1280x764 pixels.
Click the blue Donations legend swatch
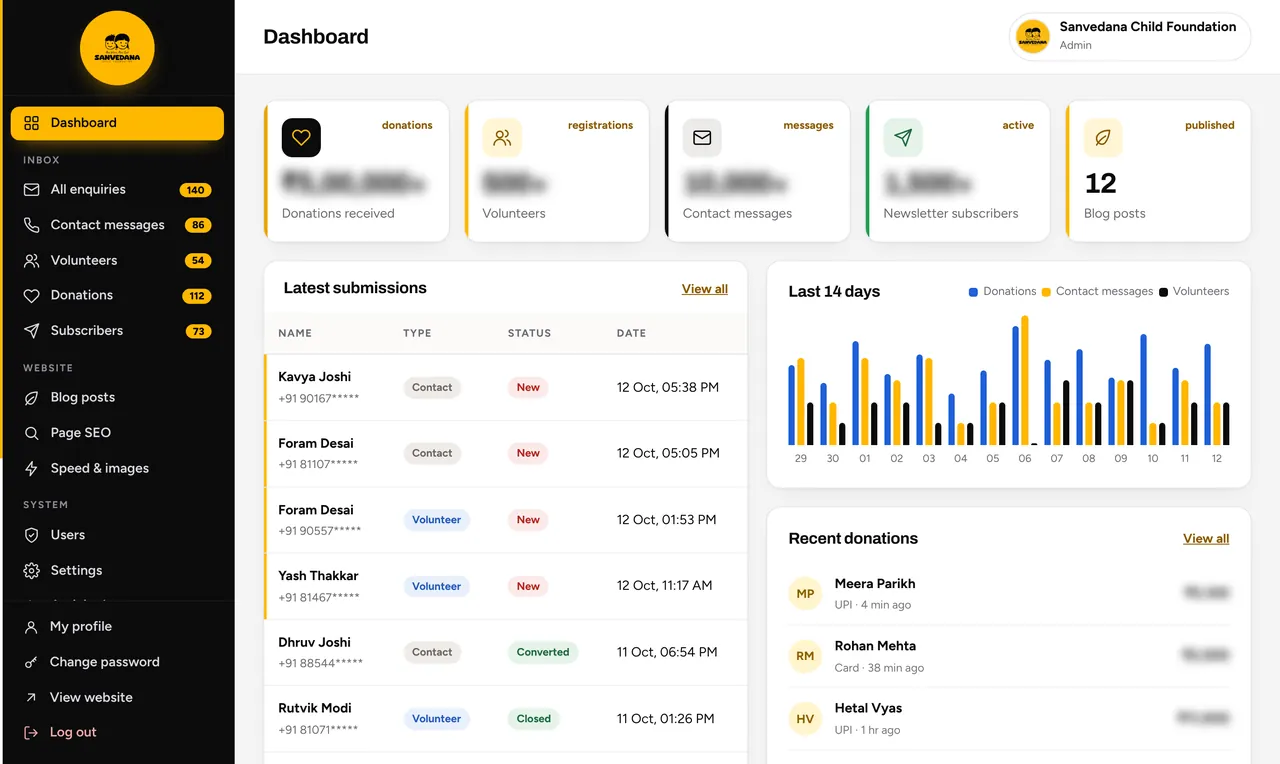[x=973, y=292]
